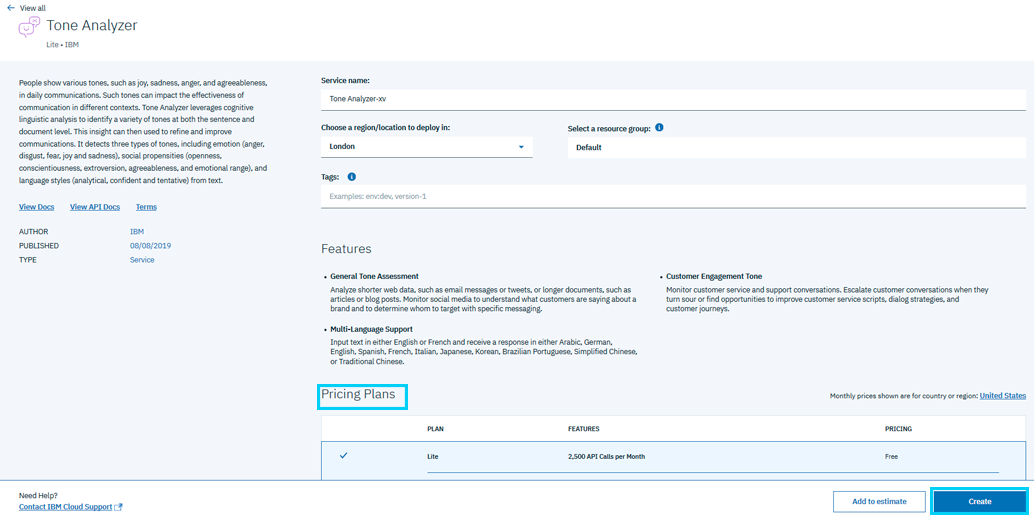Click the IBM author value
Viewport: 1036px width, 526px height.
click(137, 232)
